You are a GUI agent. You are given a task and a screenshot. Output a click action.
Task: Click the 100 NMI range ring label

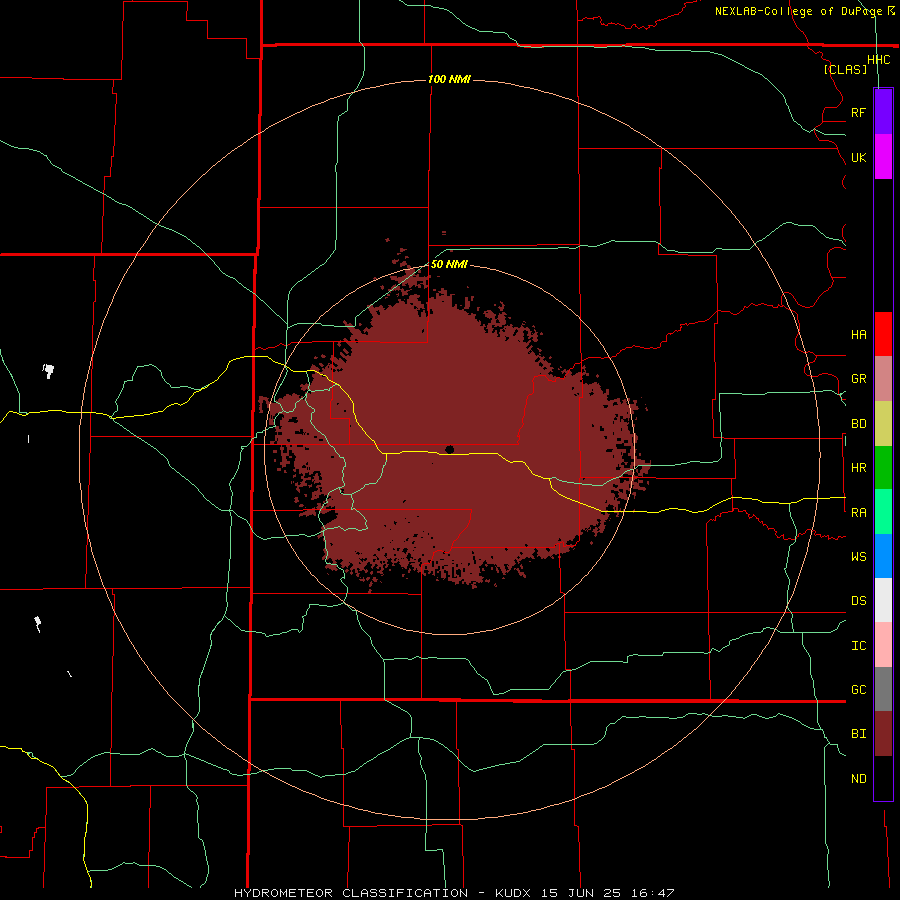click(x=449, y=79)
